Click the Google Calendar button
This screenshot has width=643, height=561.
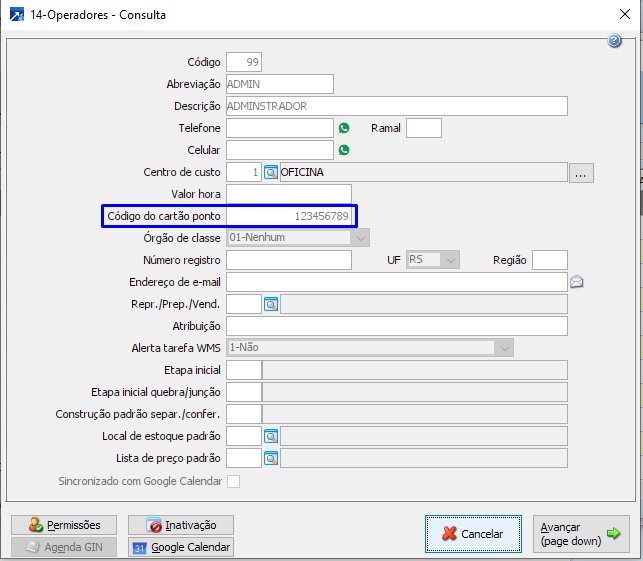click(181, 547)
